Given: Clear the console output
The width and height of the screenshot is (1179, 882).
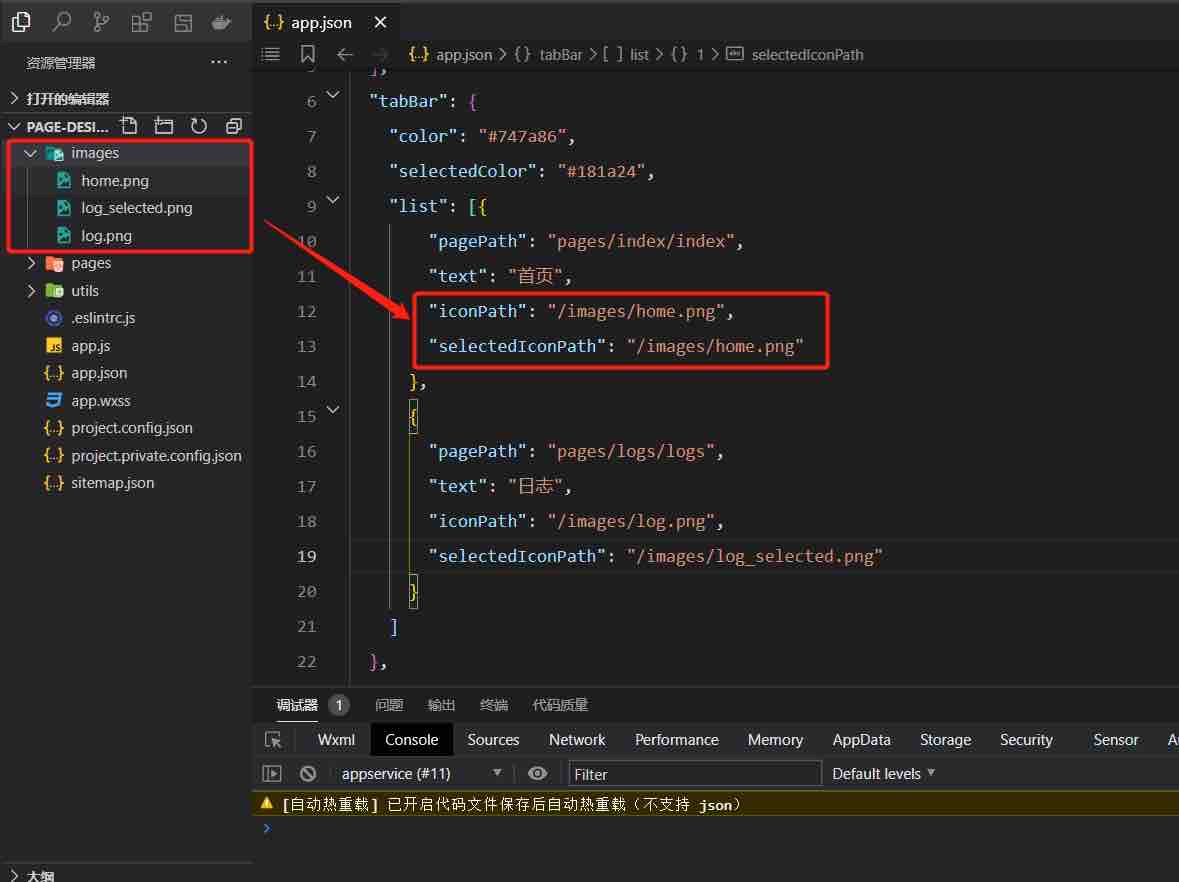Looking at the screenshot, I should pos(308,773).
